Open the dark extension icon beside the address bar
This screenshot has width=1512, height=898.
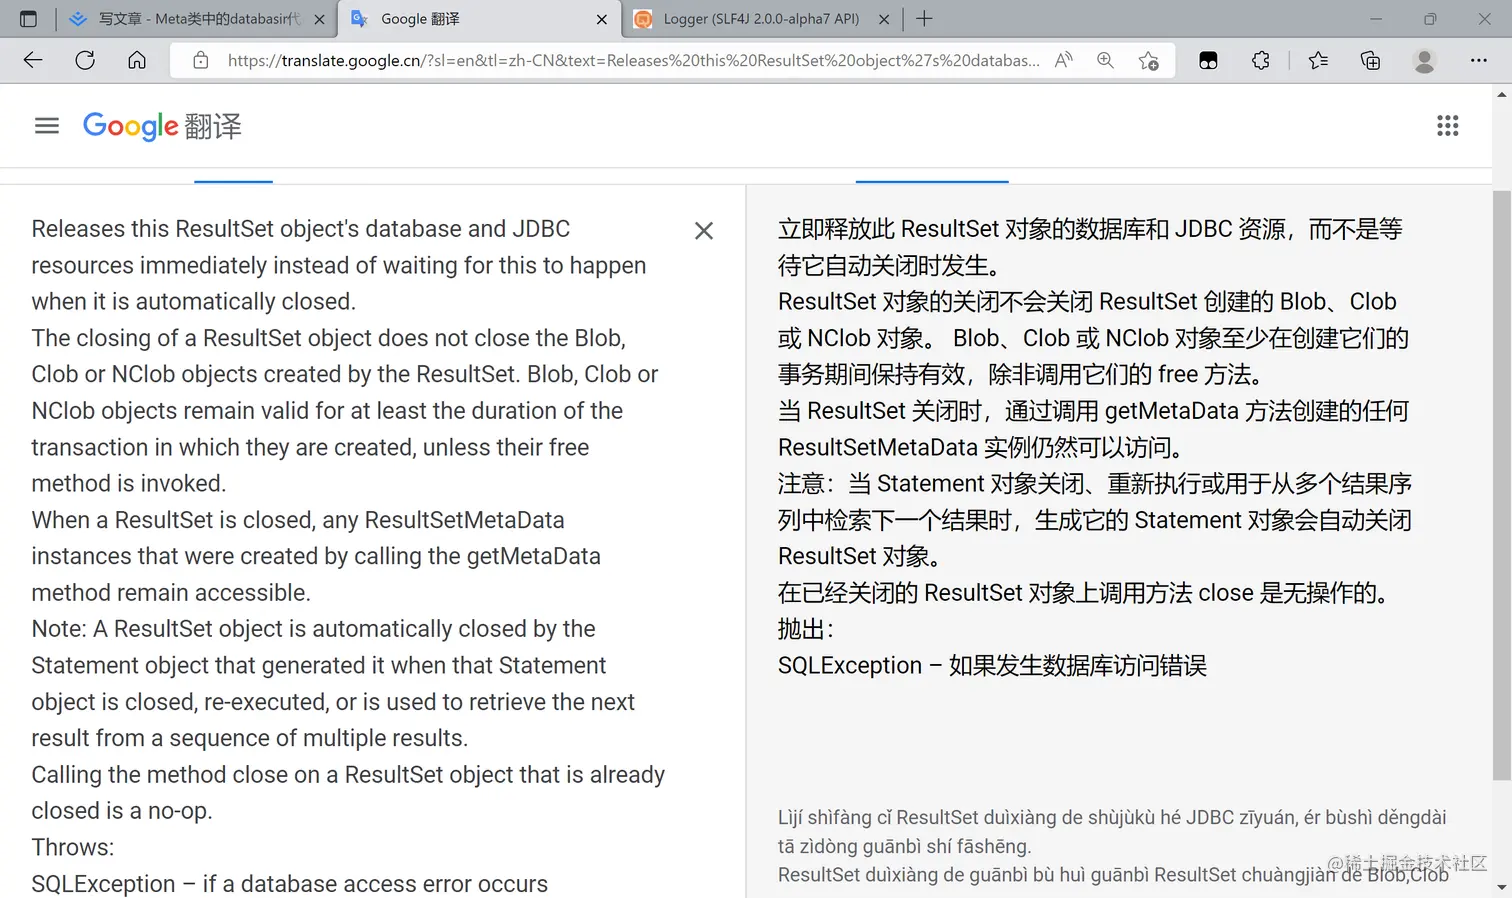point(1208,60)
